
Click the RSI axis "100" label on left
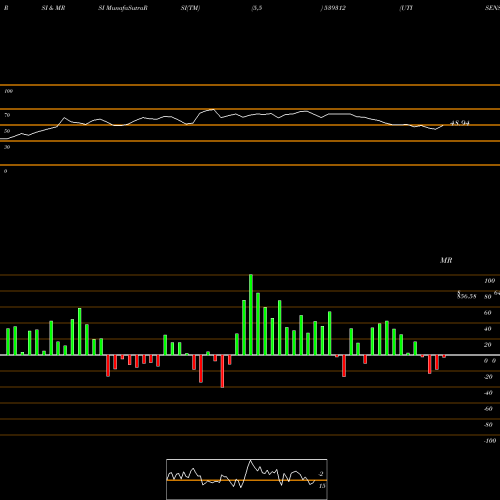point(8,91)
